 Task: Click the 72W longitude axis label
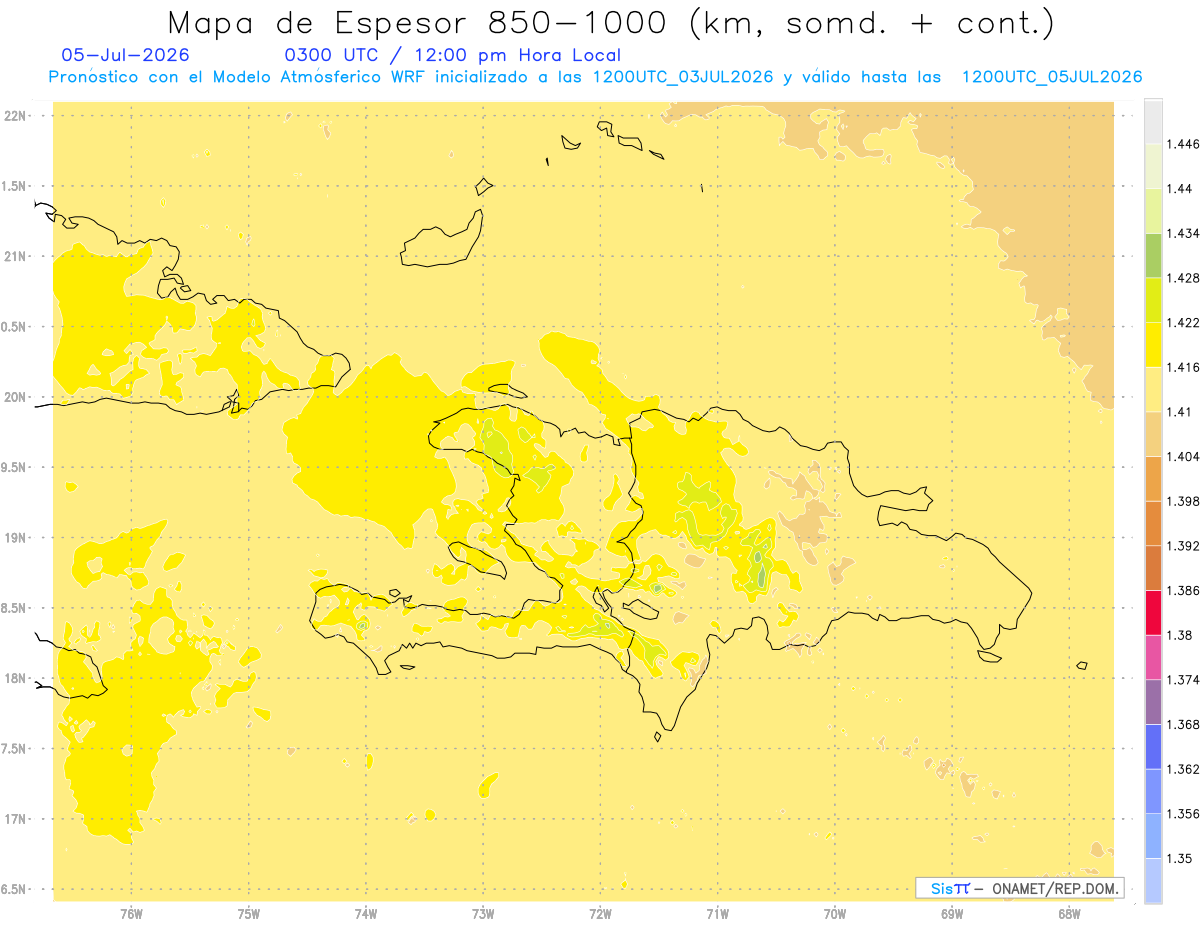coord(601,914)
